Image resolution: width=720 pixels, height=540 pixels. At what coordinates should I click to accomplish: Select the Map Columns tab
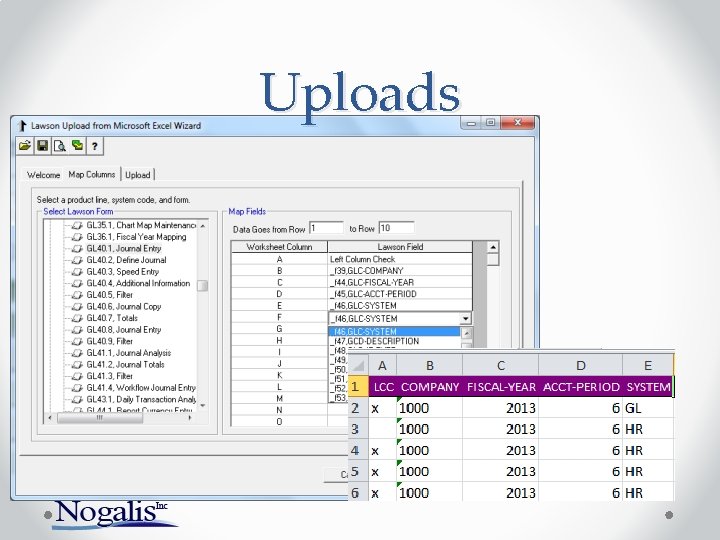[92, 174]
